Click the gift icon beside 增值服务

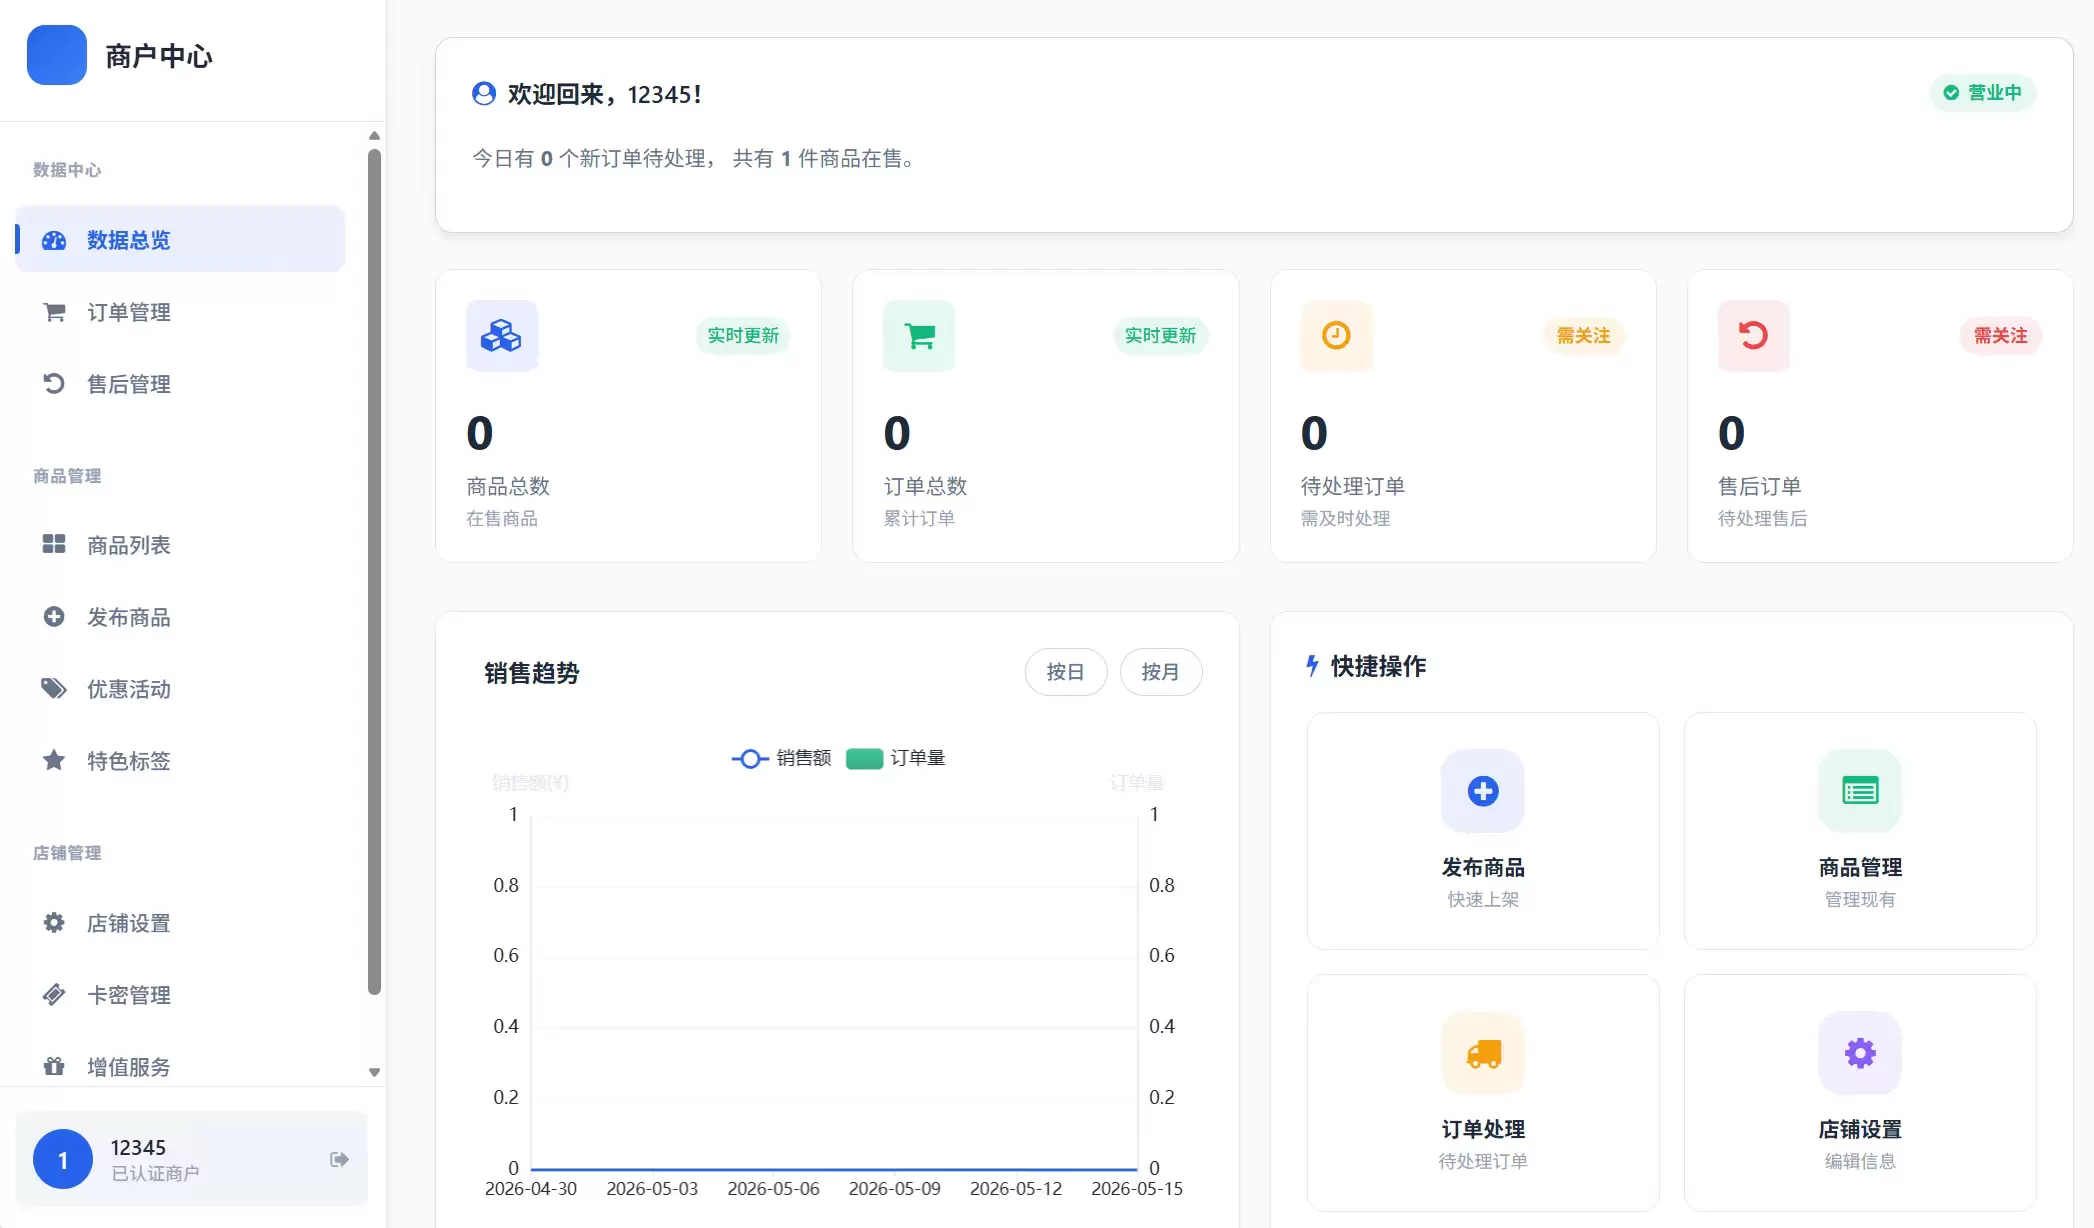click(x=54, y=1066)
